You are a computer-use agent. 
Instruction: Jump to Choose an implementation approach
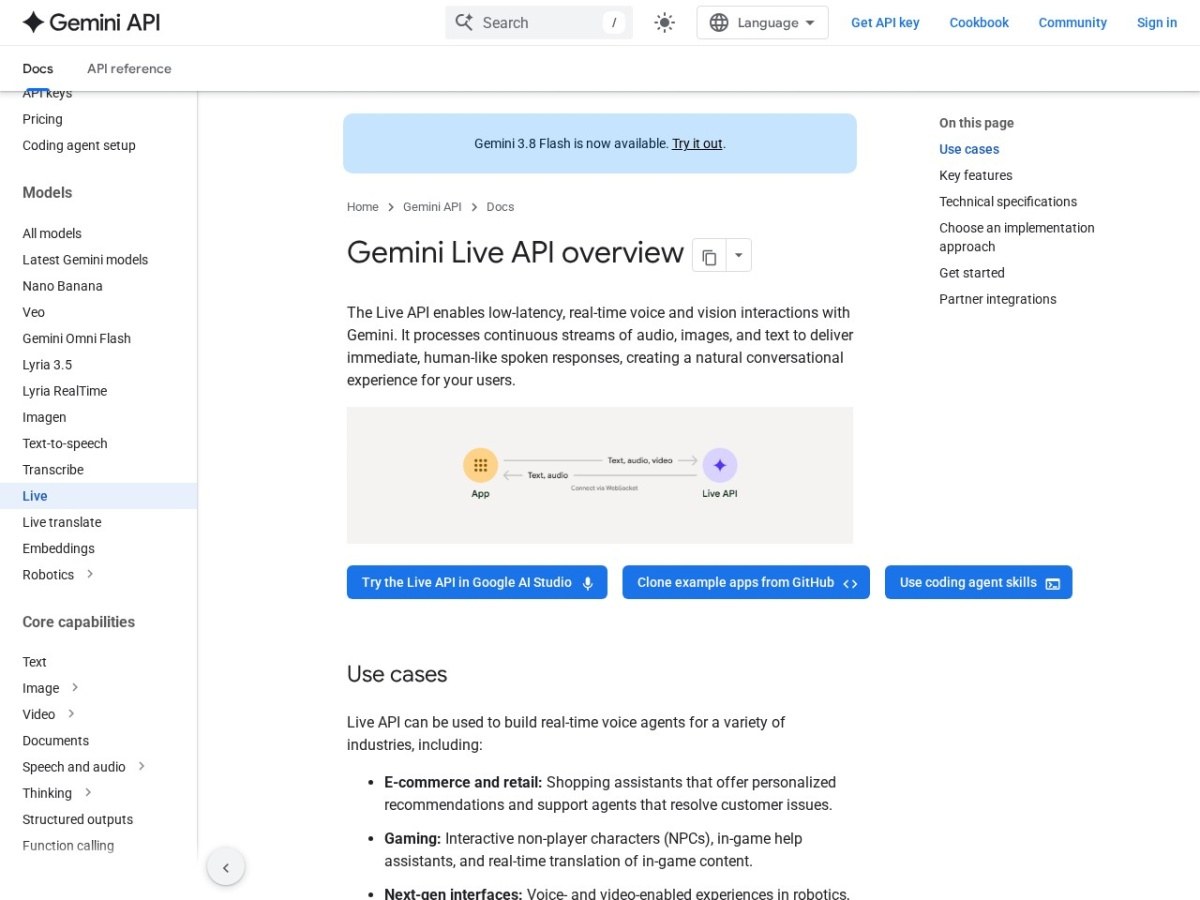point(1017,237)
